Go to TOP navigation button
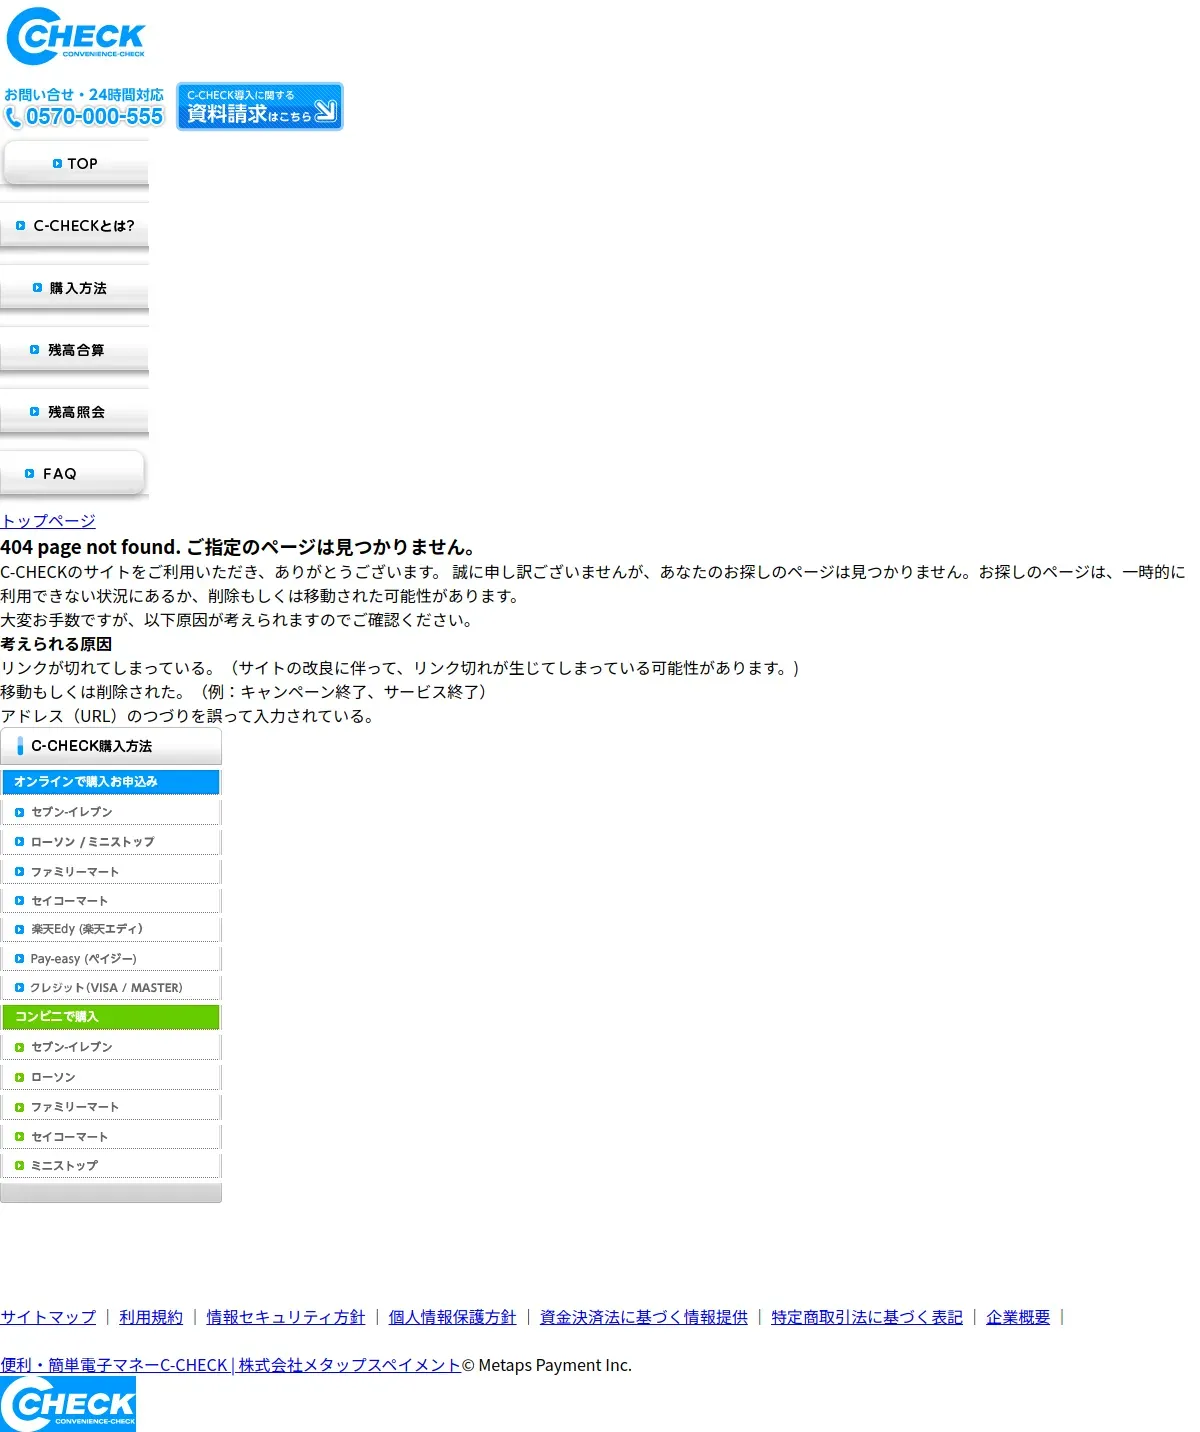 click(75, 163)
